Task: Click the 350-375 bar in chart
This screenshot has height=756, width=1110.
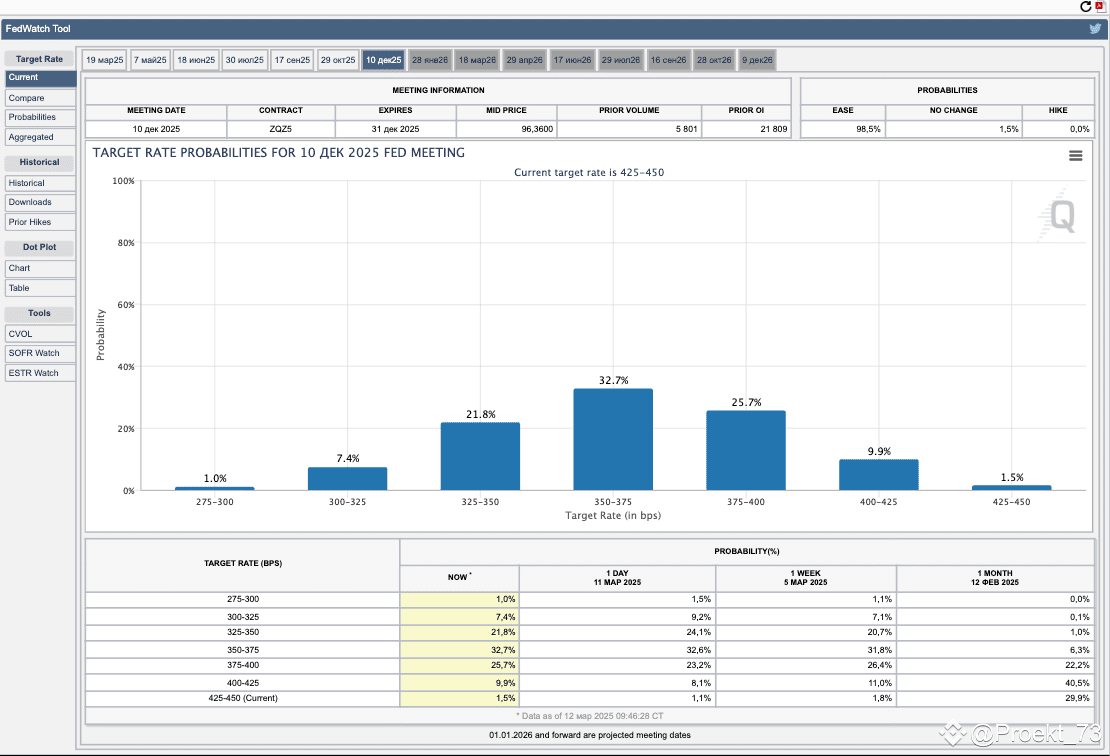Action: point(613,440)
